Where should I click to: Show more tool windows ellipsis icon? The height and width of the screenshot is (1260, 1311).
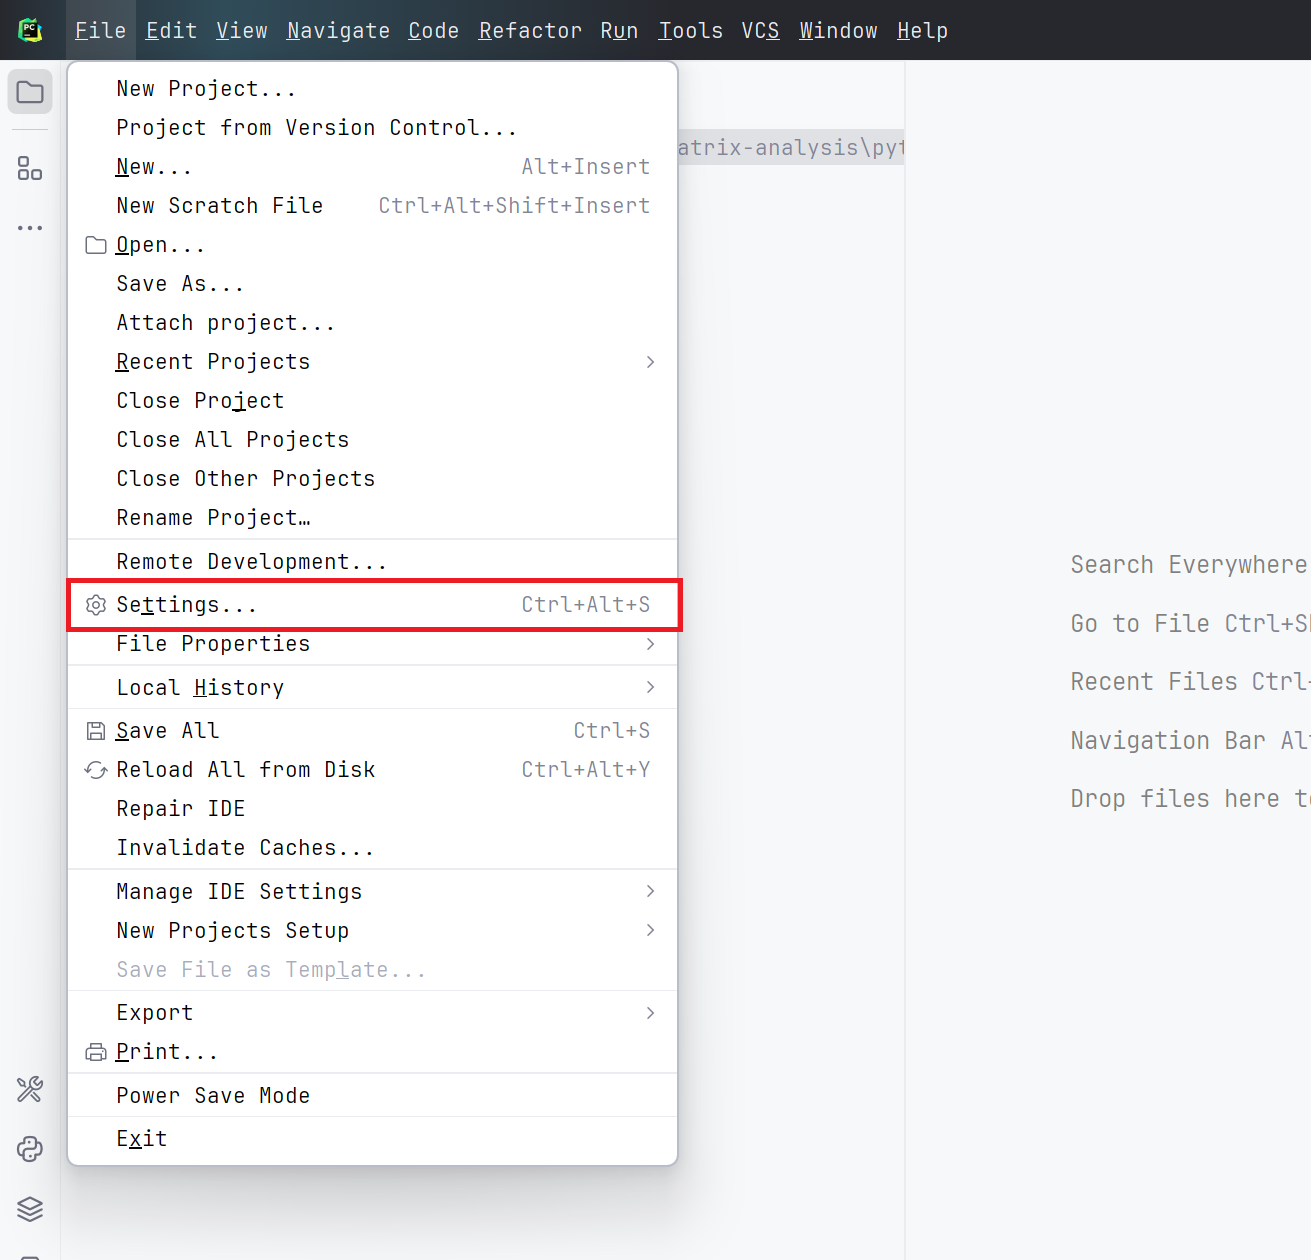click(30, 228)
